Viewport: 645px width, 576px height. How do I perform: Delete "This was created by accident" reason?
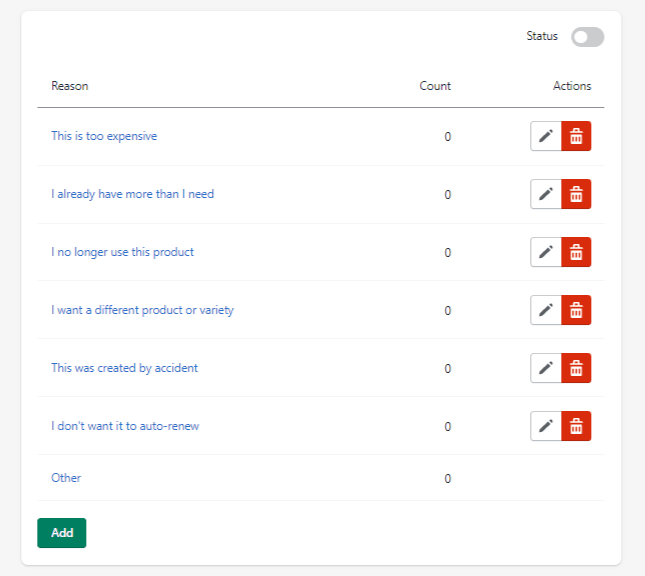576,368
